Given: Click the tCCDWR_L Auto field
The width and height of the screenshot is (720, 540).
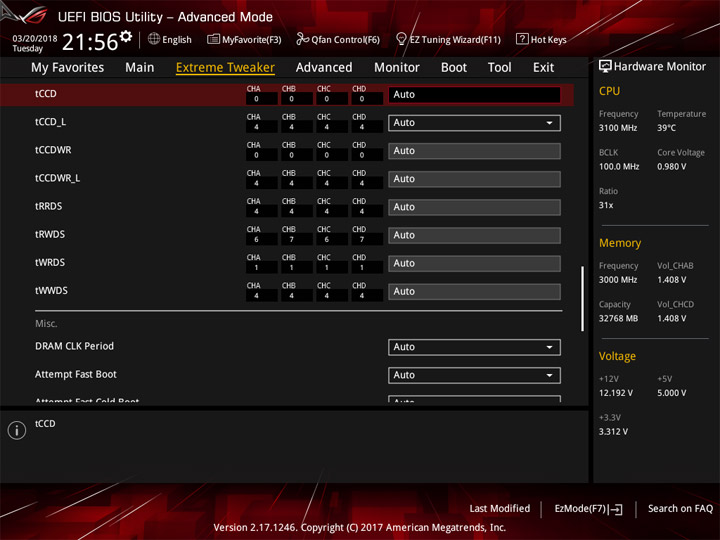Looking at the screenshot, I should pyautogui.click(x=474, y=179).
